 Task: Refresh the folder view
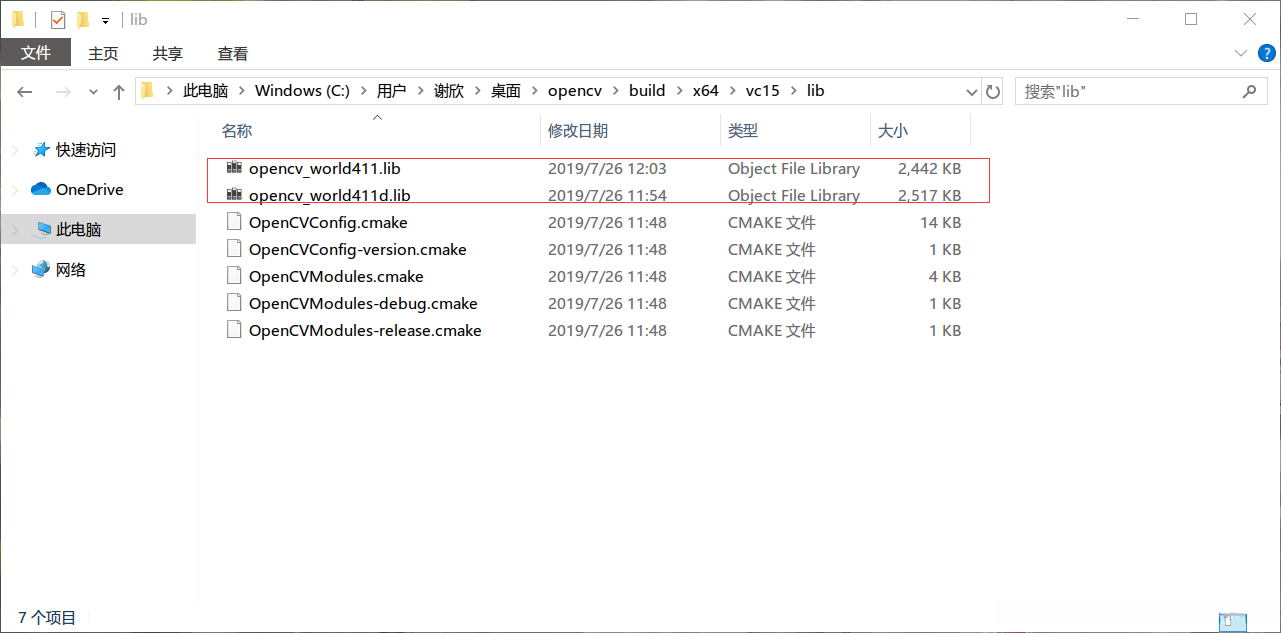point(993,92)
